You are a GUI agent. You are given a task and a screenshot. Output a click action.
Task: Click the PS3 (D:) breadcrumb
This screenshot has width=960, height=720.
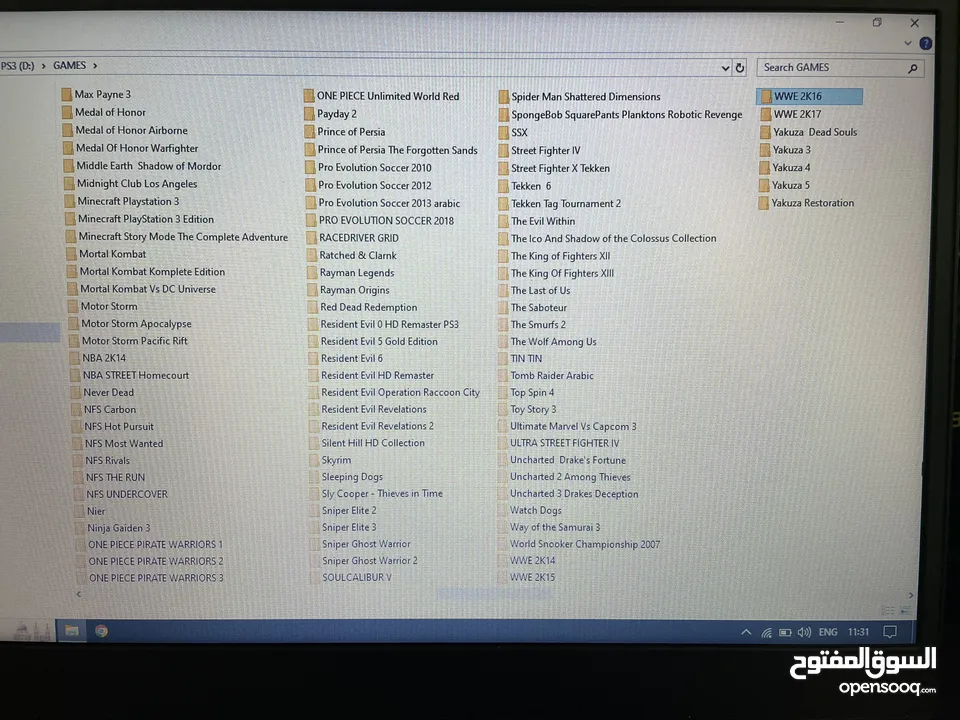coord(17,66)
